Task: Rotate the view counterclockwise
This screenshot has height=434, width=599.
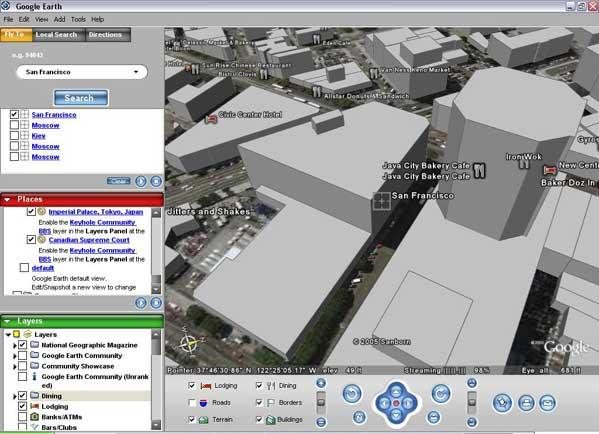Action: 352,394
